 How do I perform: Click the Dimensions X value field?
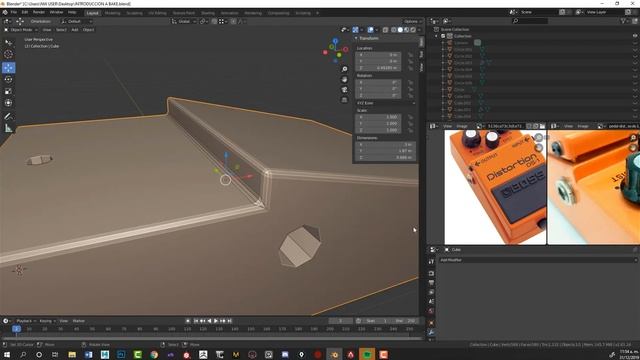[x=386, y=144]
